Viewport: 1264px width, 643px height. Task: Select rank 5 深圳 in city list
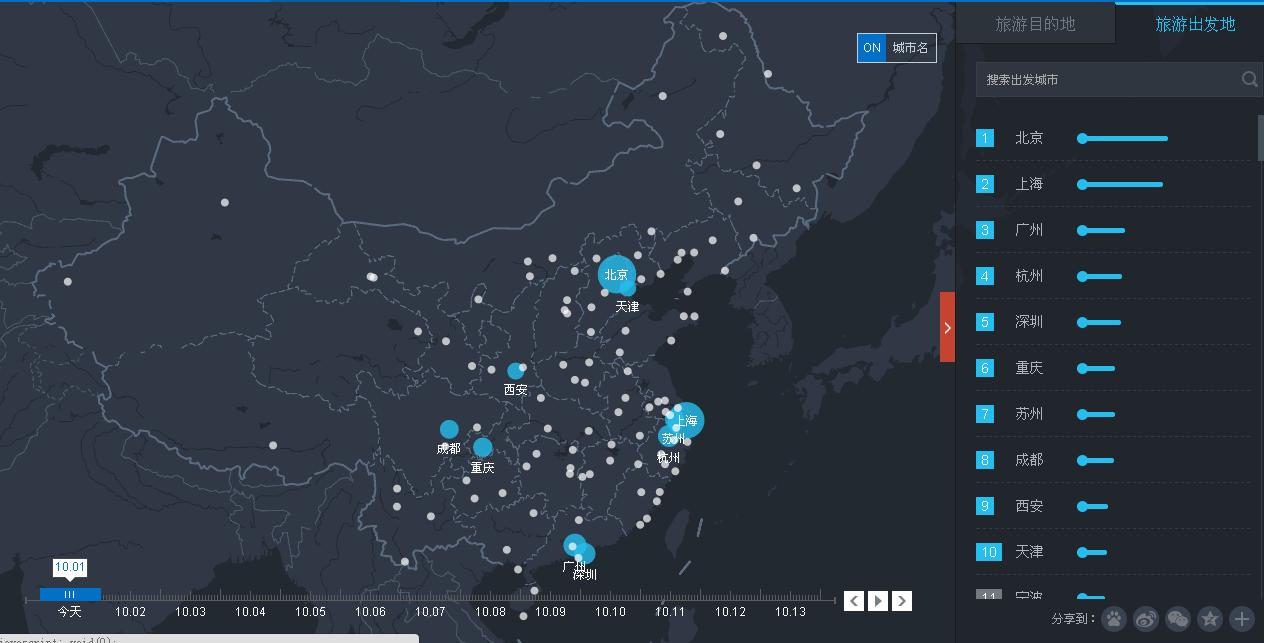[1113, 322]
